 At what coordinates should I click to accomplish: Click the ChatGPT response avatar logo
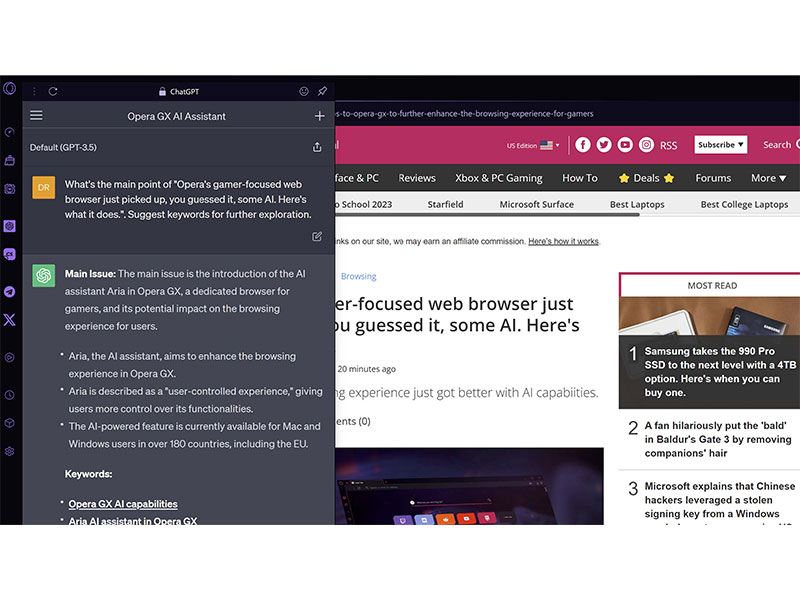[x=44, y=276]
